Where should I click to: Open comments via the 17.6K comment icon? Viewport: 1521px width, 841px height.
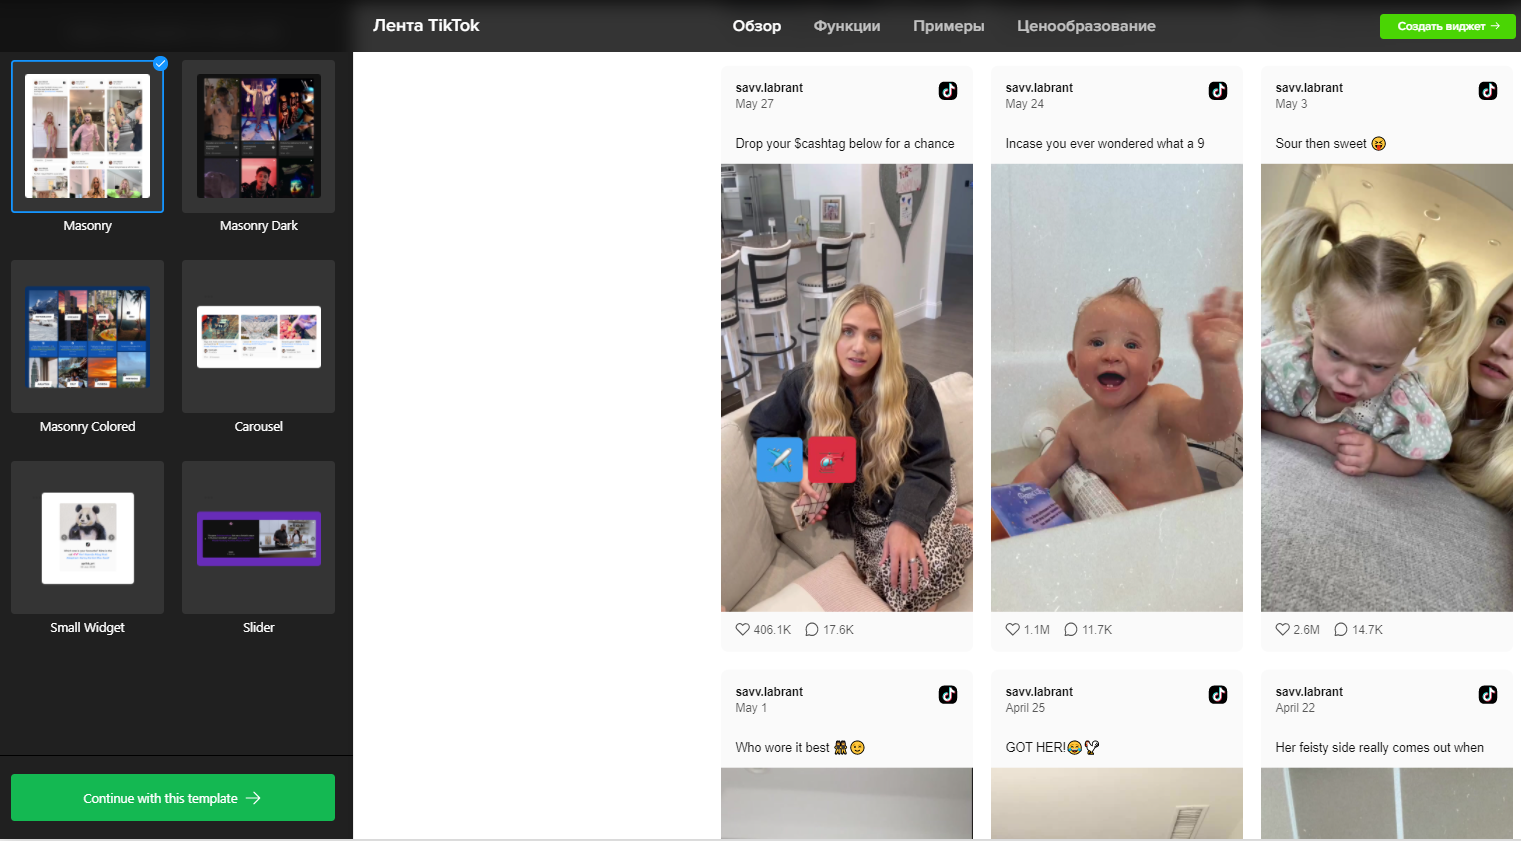pos(810,629)
